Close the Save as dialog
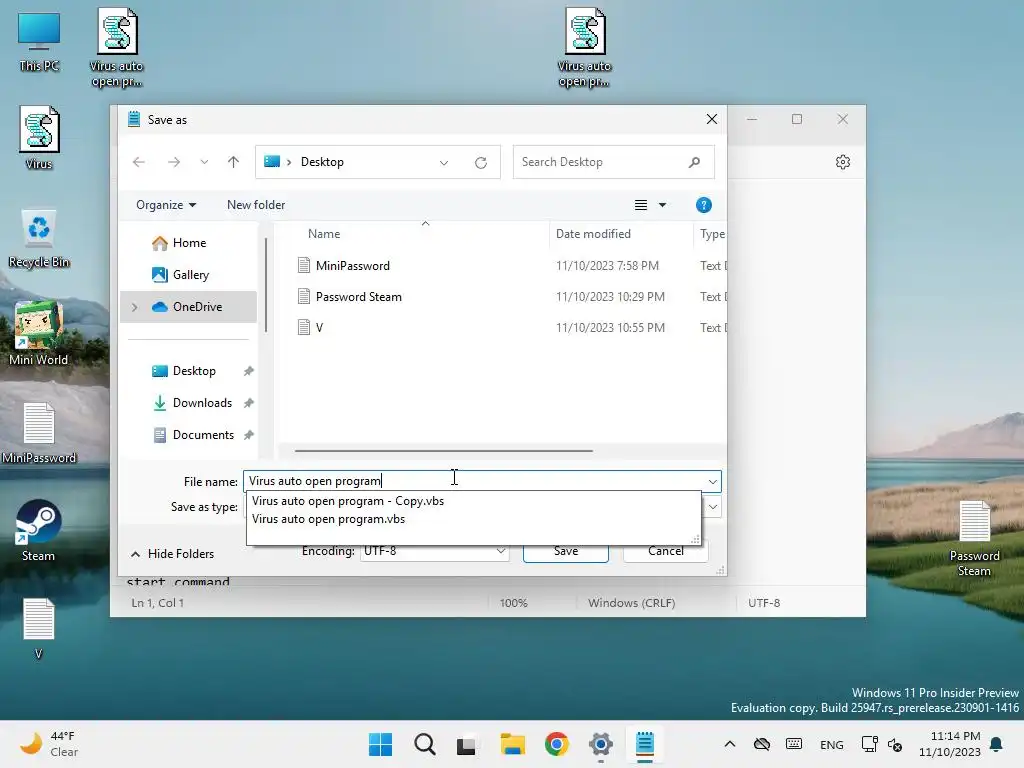The image size is (1024, 768). click(712, 120)
